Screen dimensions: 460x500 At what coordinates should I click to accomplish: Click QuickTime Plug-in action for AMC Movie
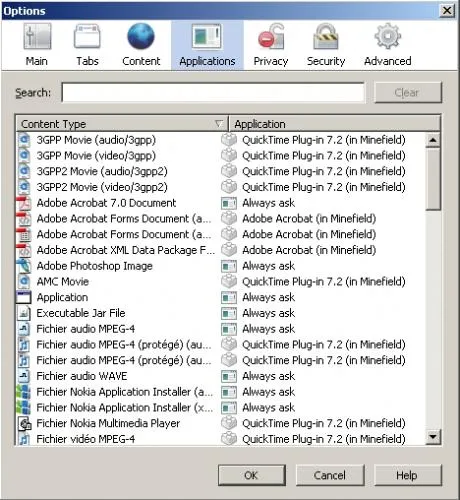pos(324,281)
